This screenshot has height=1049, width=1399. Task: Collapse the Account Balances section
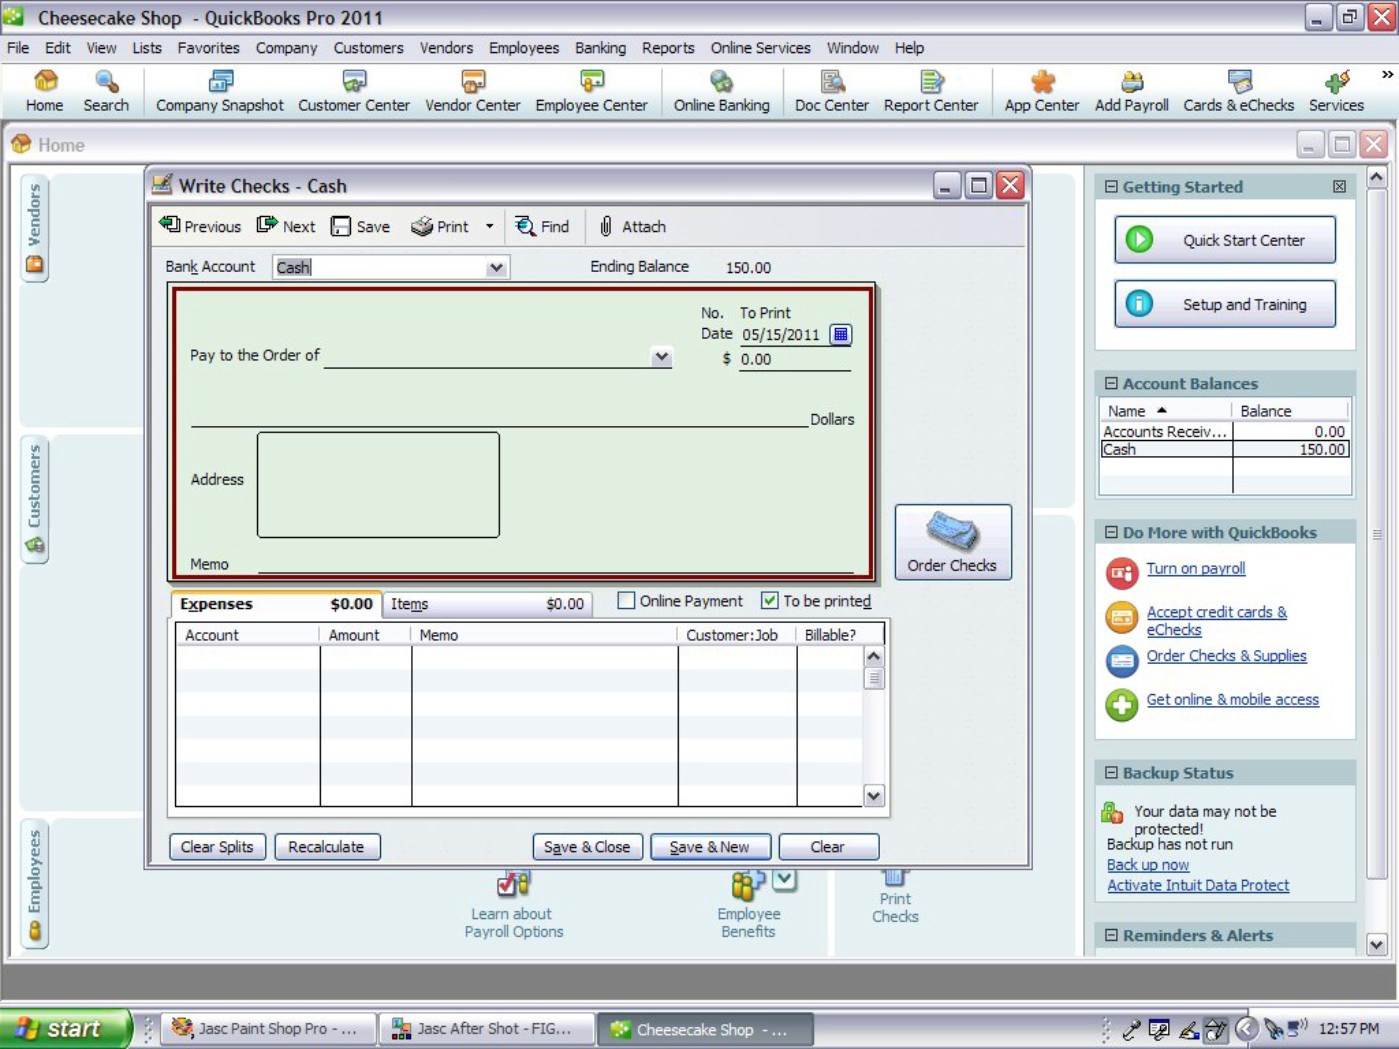(x=1111, y=384)
